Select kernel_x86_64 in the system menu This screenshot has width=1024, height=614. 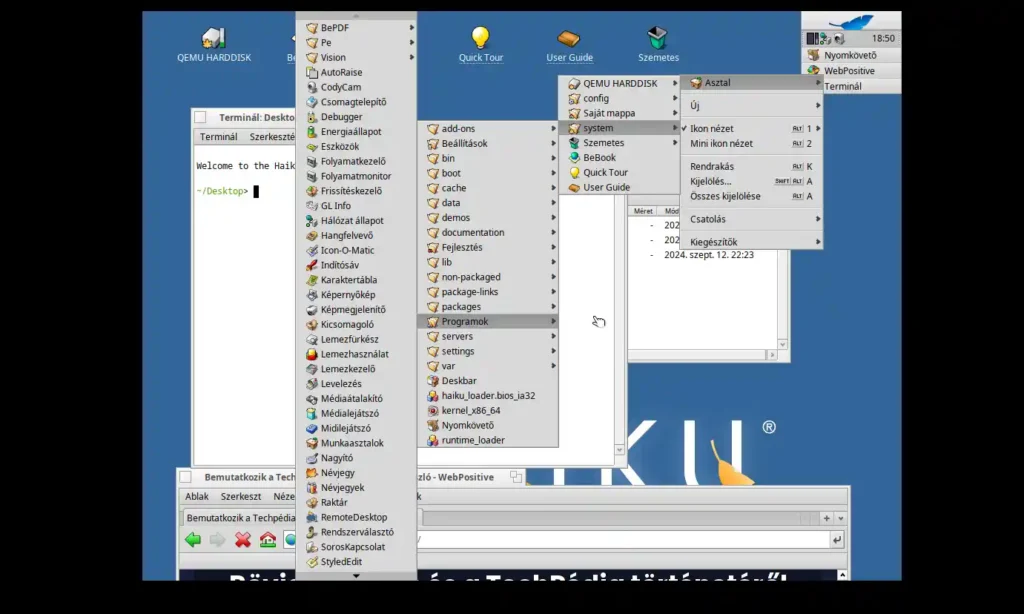click(x=488, y=410)
